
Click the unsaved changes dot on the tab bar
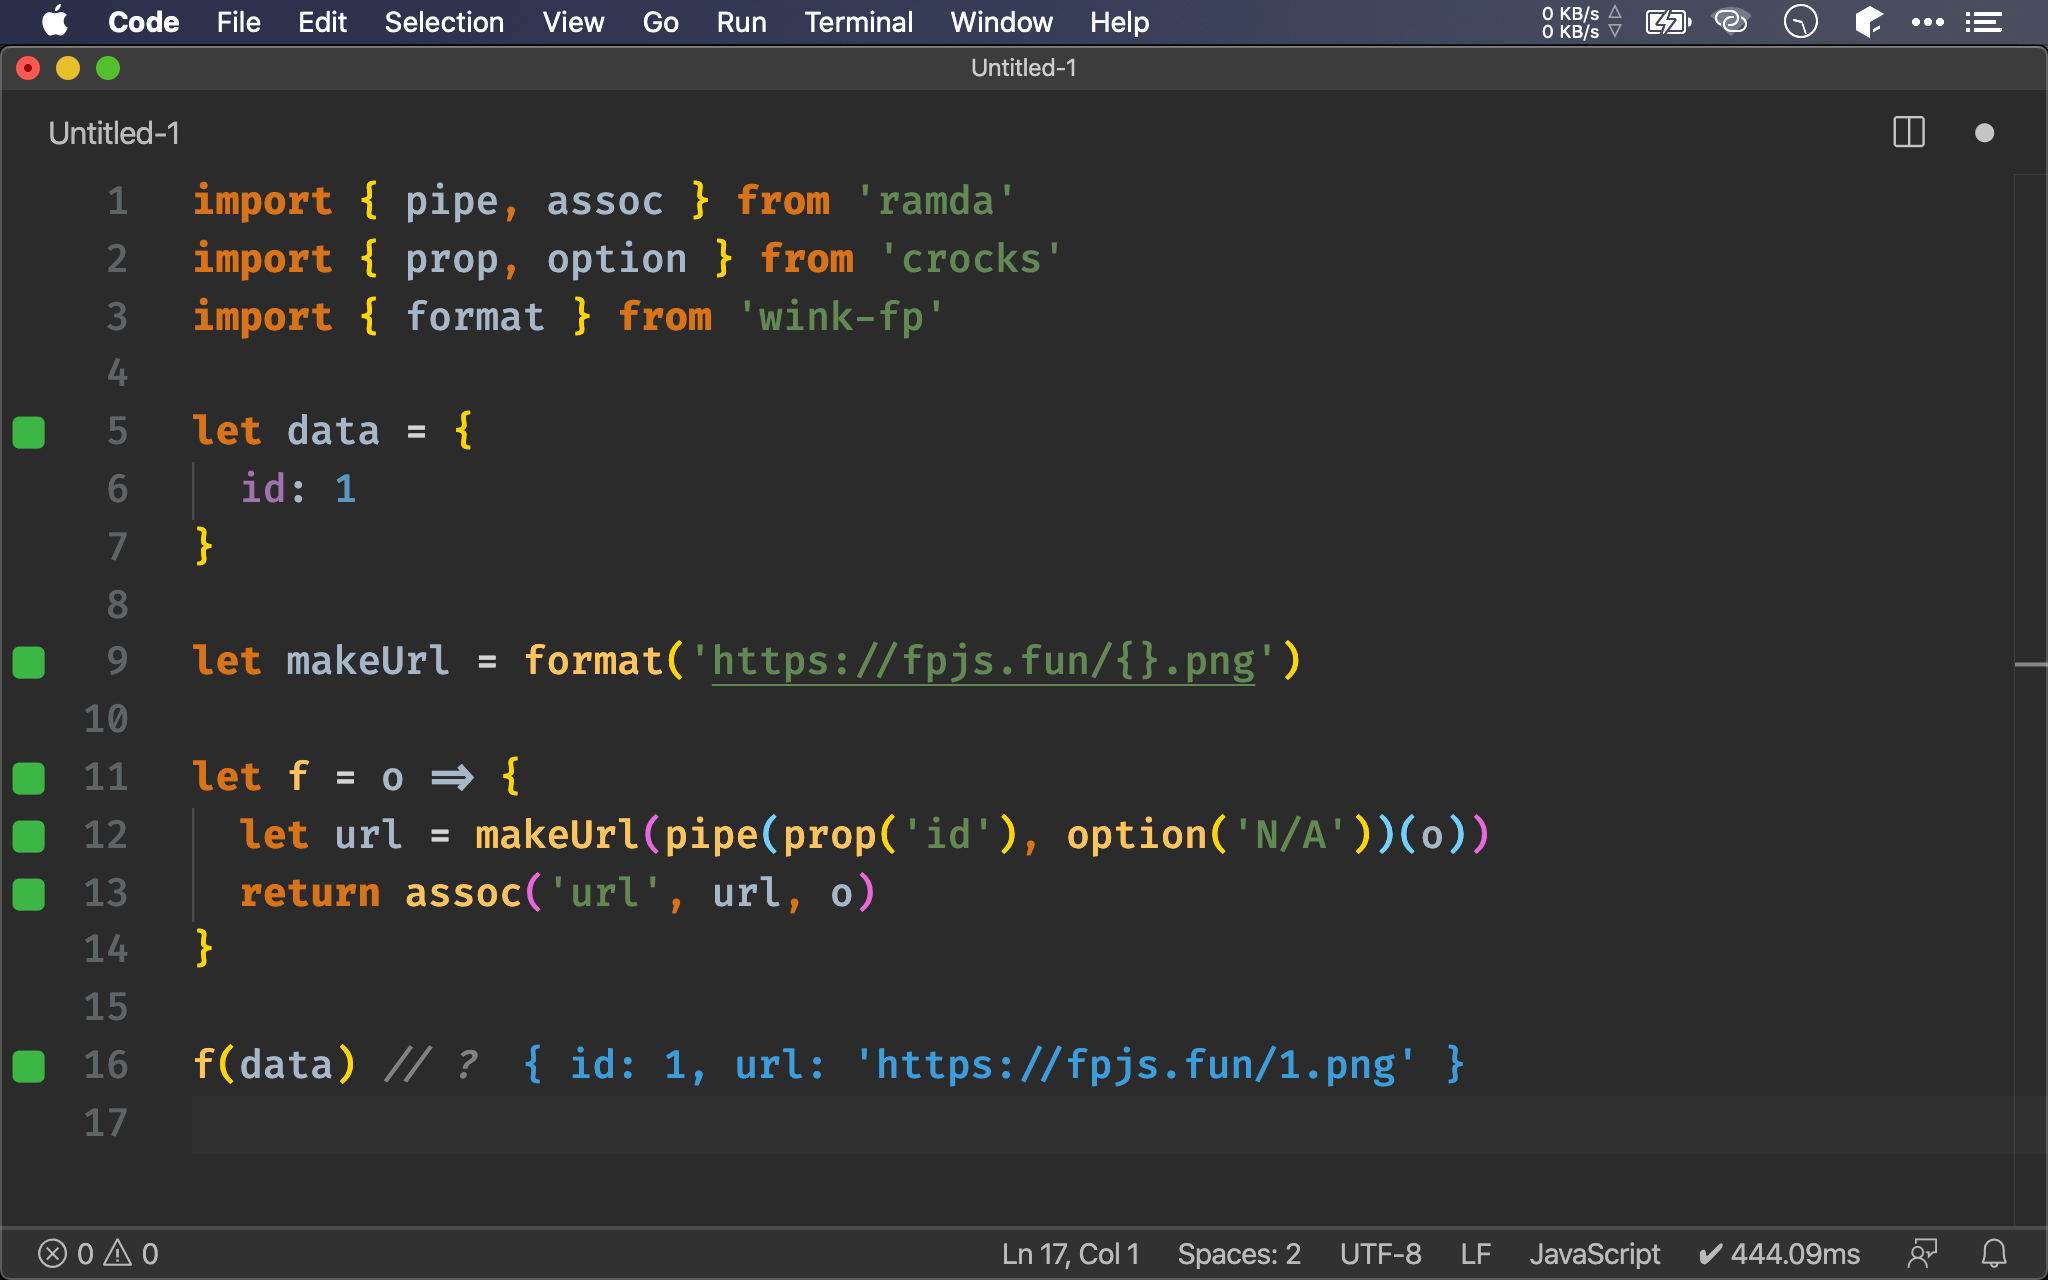(1985, 133)
